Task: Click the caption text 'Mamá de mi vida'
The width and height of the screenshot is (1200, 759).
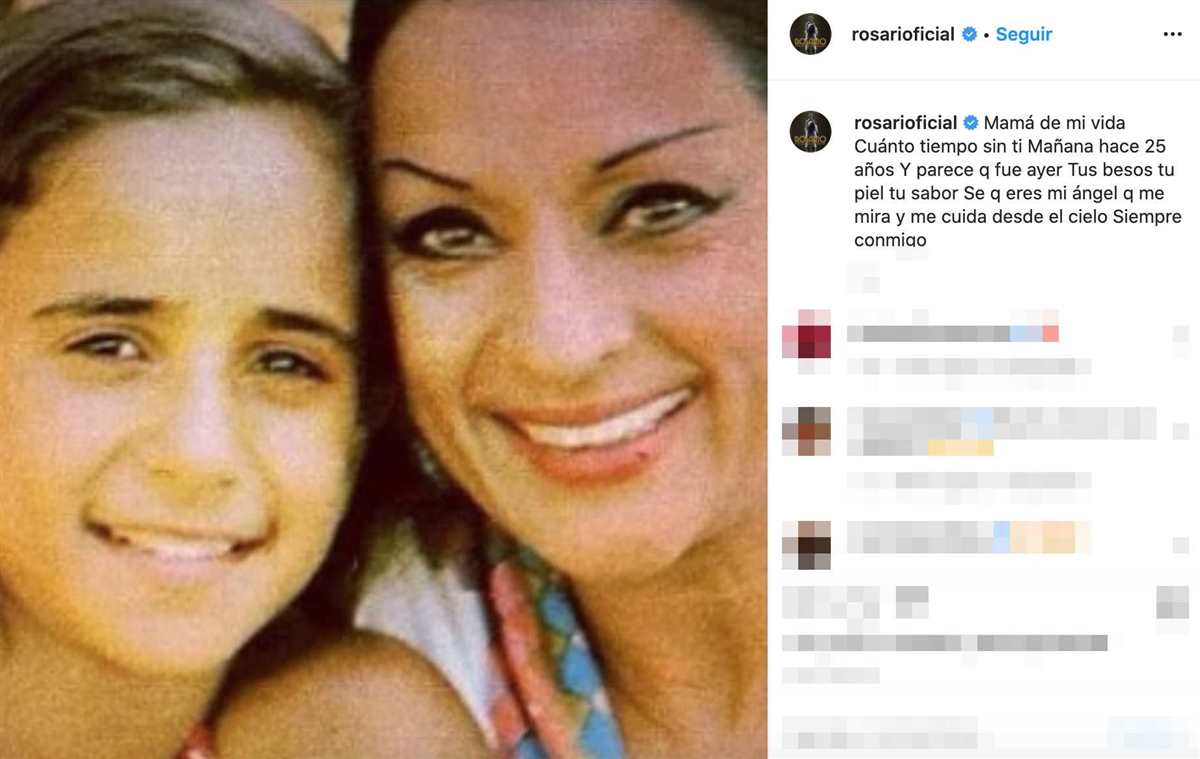Action: (x=1055, y=123)
